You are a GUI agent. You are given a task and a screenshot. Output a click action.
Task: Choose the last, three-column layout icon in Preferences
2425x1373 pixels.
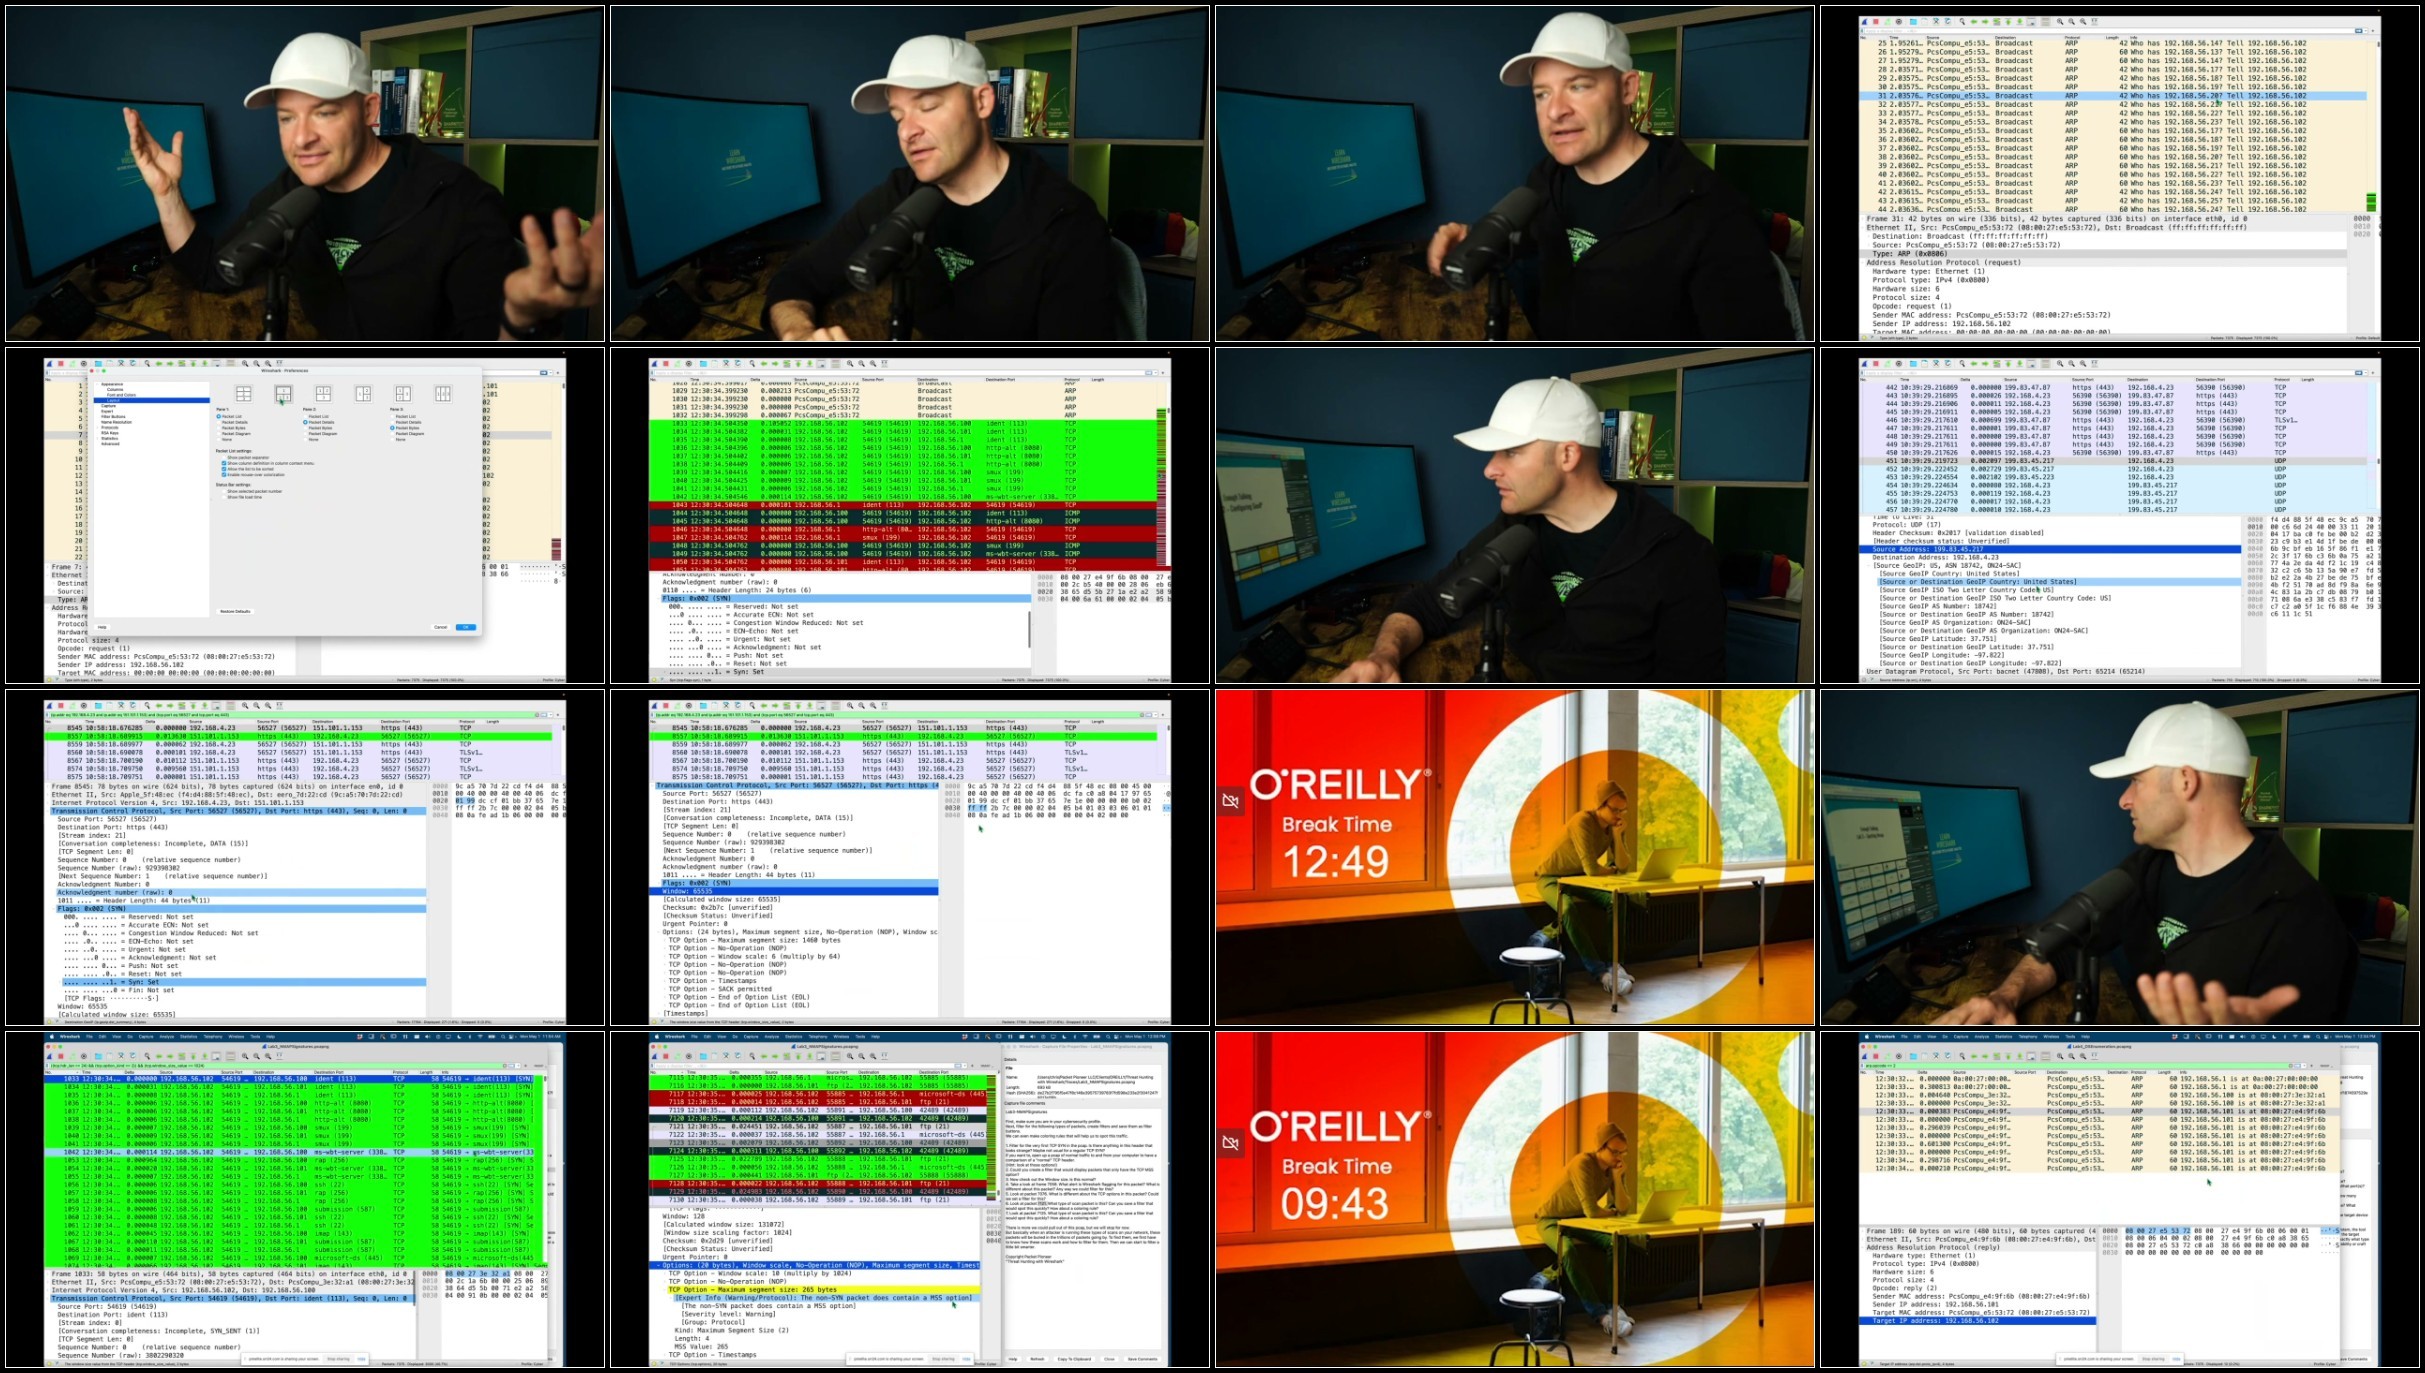click(443, 394)
